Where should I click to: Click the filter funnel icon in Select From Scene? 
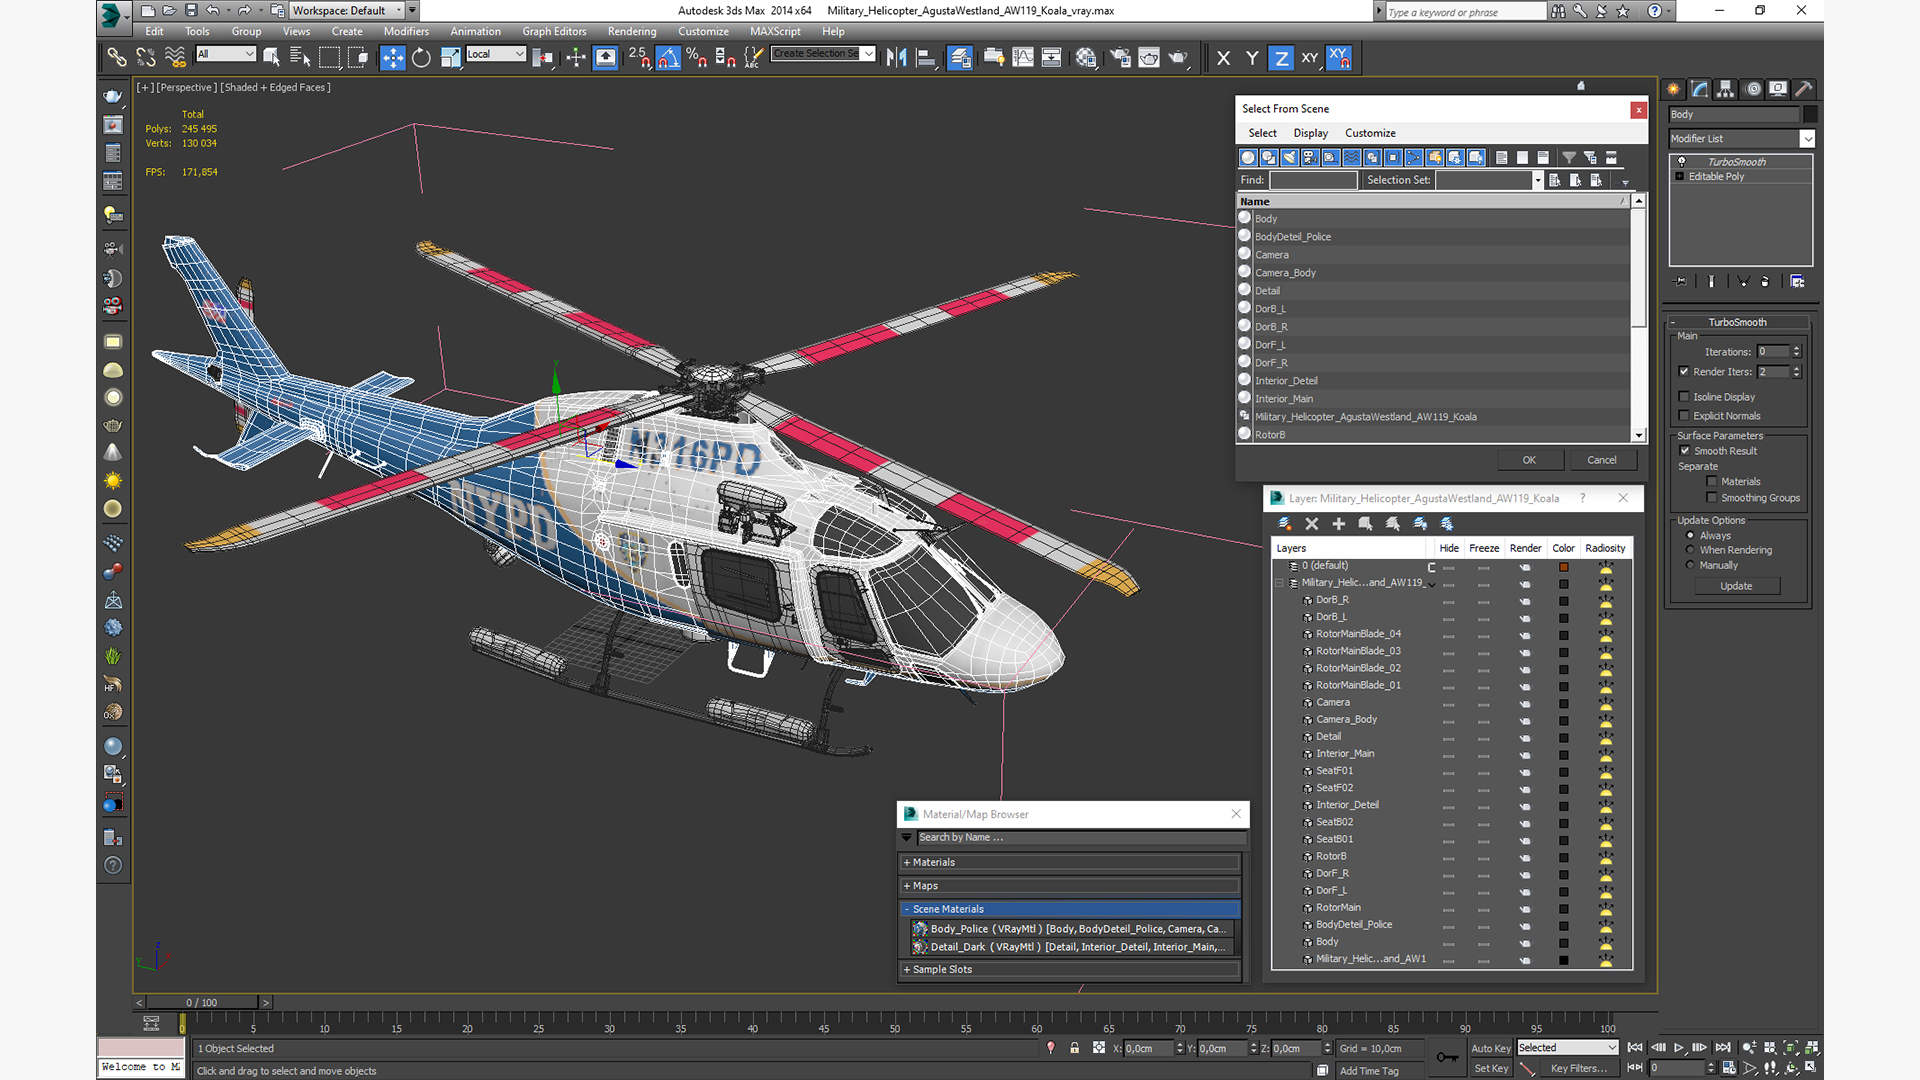pos(1569,158)
